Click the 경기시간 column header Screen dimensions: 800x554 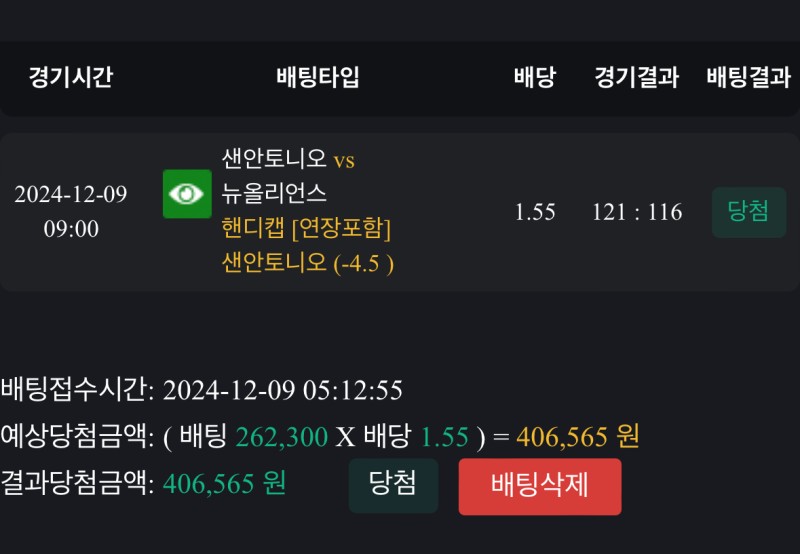[70, 77]
